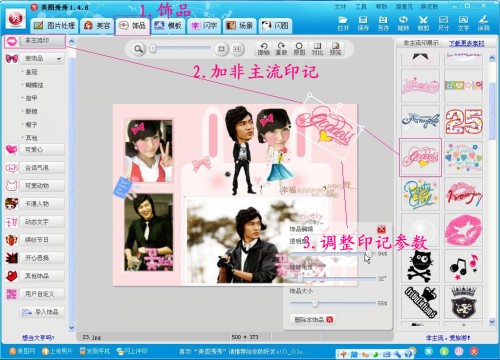Click the 删除本饰品 delete button
This screenshot has height=360, width=500.
click(x=312, y=319)
